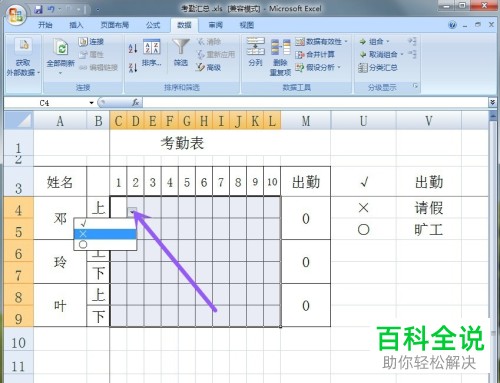Select column A header
Screen dimensions: 500x383
click(x=60, y=121)
